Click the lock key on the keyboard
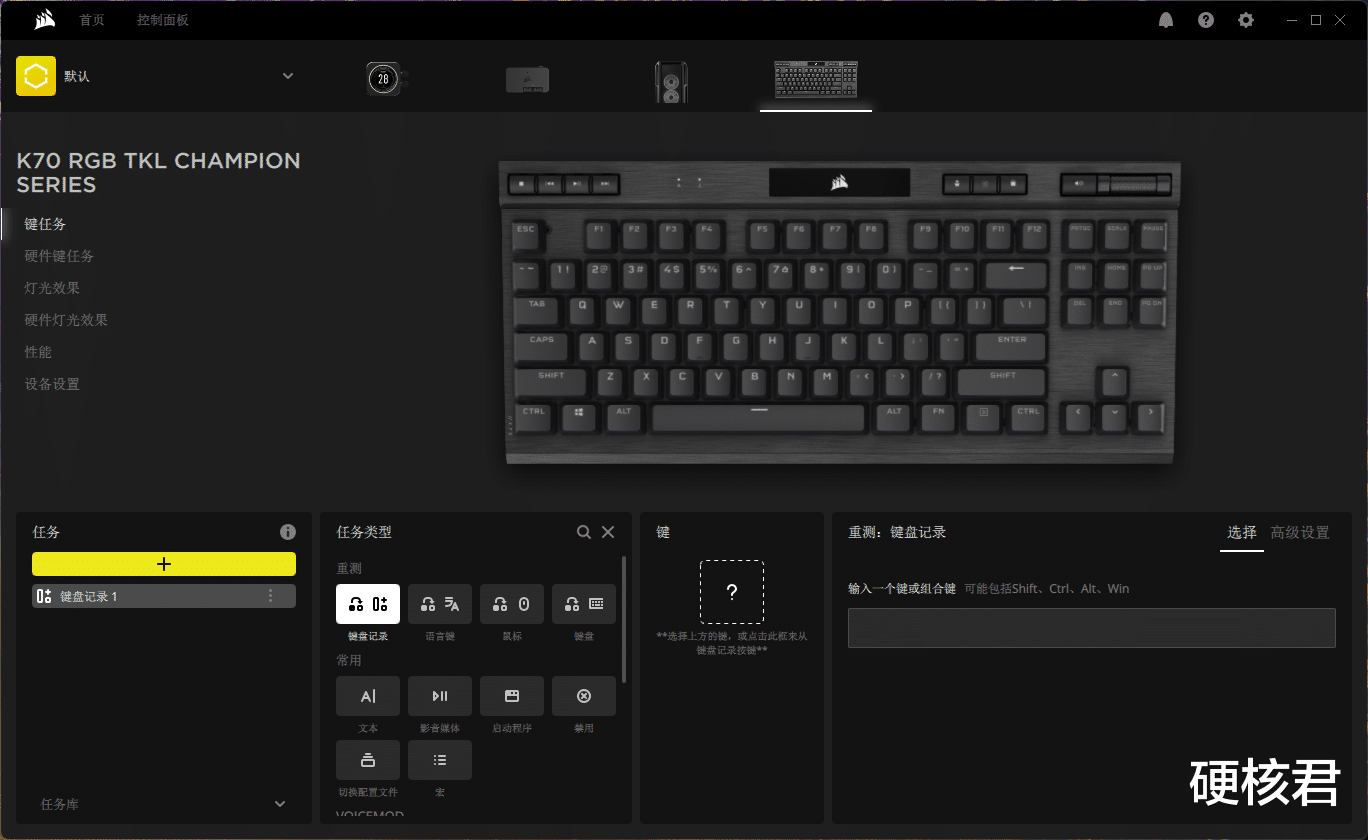The width and height of the screenshot is (1368, 840). (x=1012, y=184)
